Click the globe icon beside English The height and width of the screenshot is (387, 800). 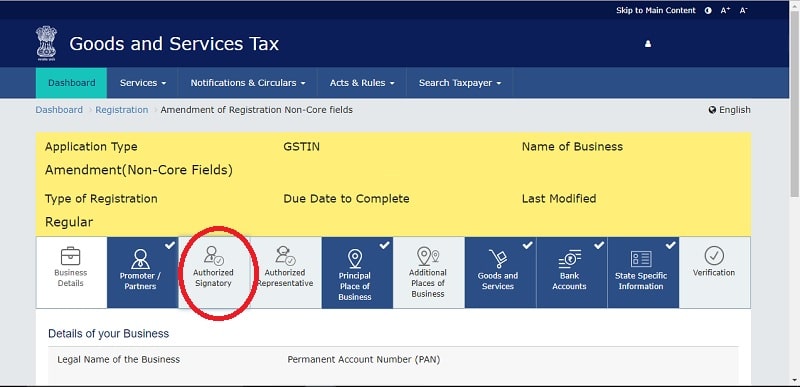pyautogui.click(x=712, y=110)
